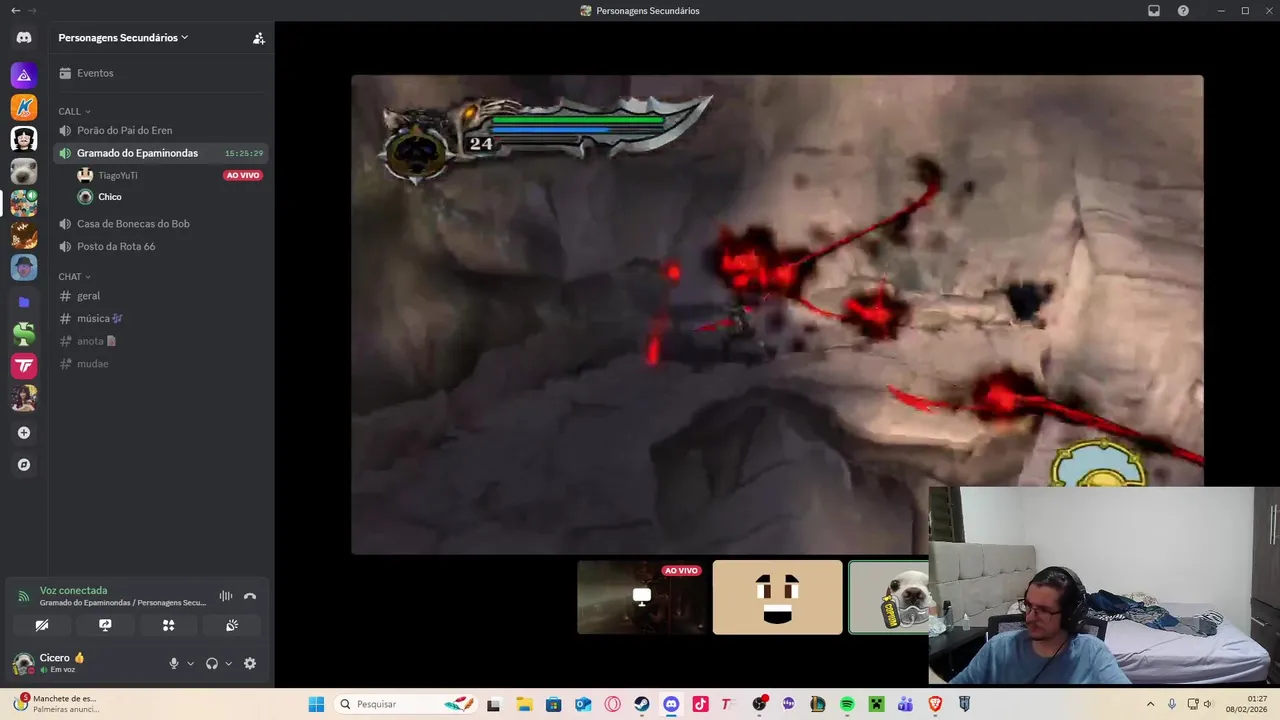Toggle camera on with the crossed camera button
The height and width of the screenshot is (720, 1280).
(x=42, y=625)
